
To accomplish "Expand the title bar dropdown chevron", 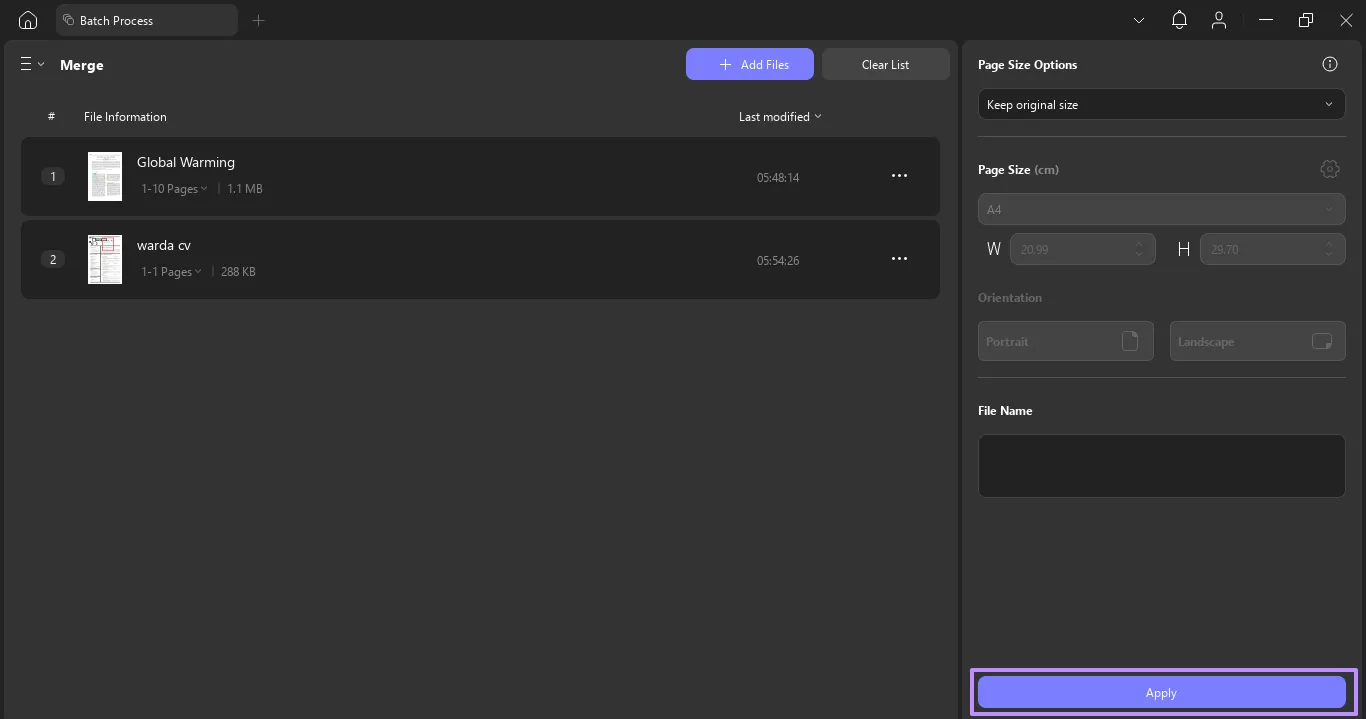I will point(1139,20).
